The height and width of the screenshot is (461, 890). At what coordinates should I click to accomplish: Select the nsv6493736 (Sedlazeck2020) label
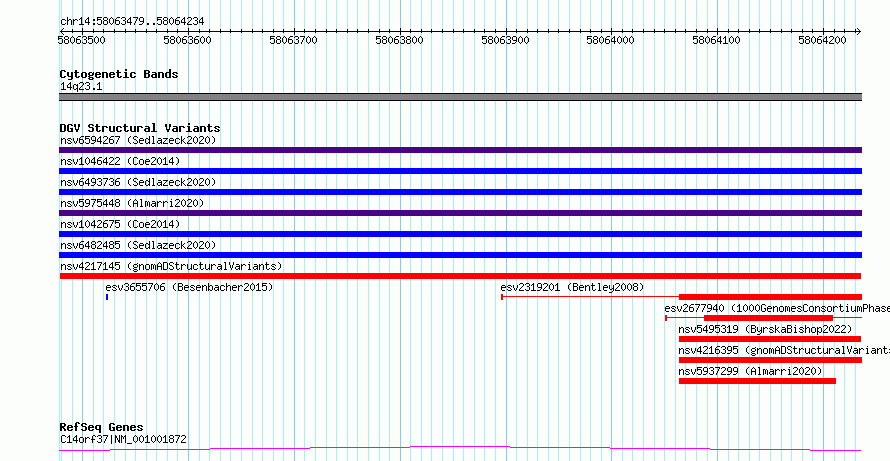tap(138, 182)
